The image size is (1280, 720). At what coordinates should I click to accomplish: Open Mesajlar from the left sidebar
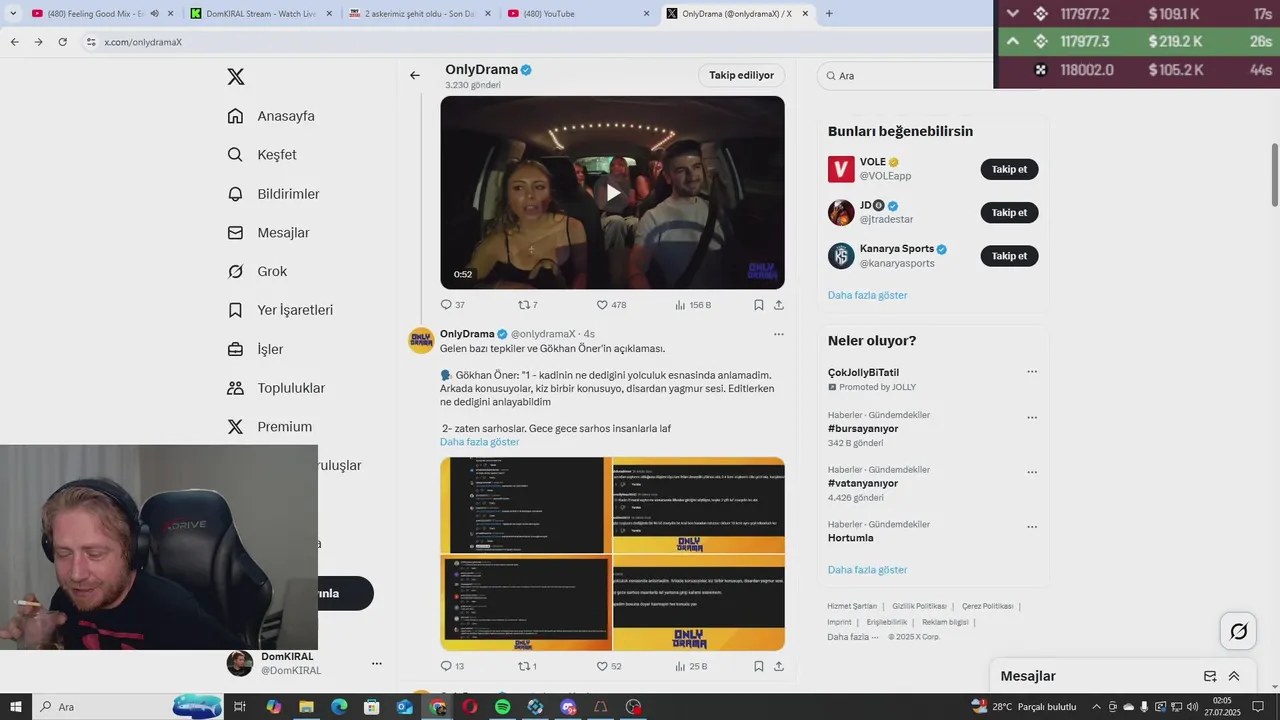(268, 233)
